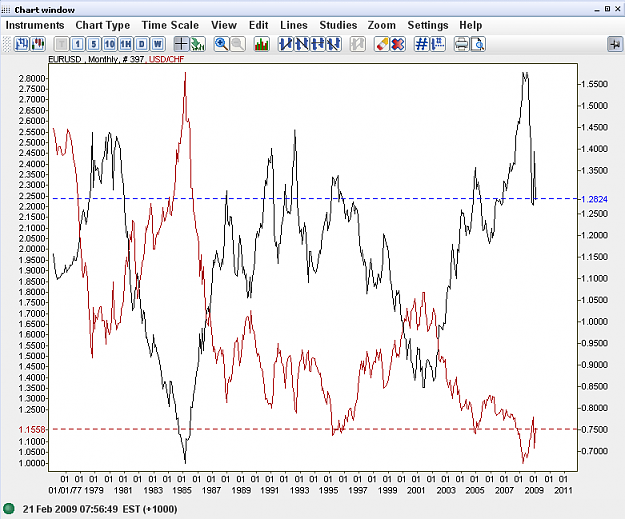Click the Chart window title bar icon
625x519 pixels.
(6, 10)
